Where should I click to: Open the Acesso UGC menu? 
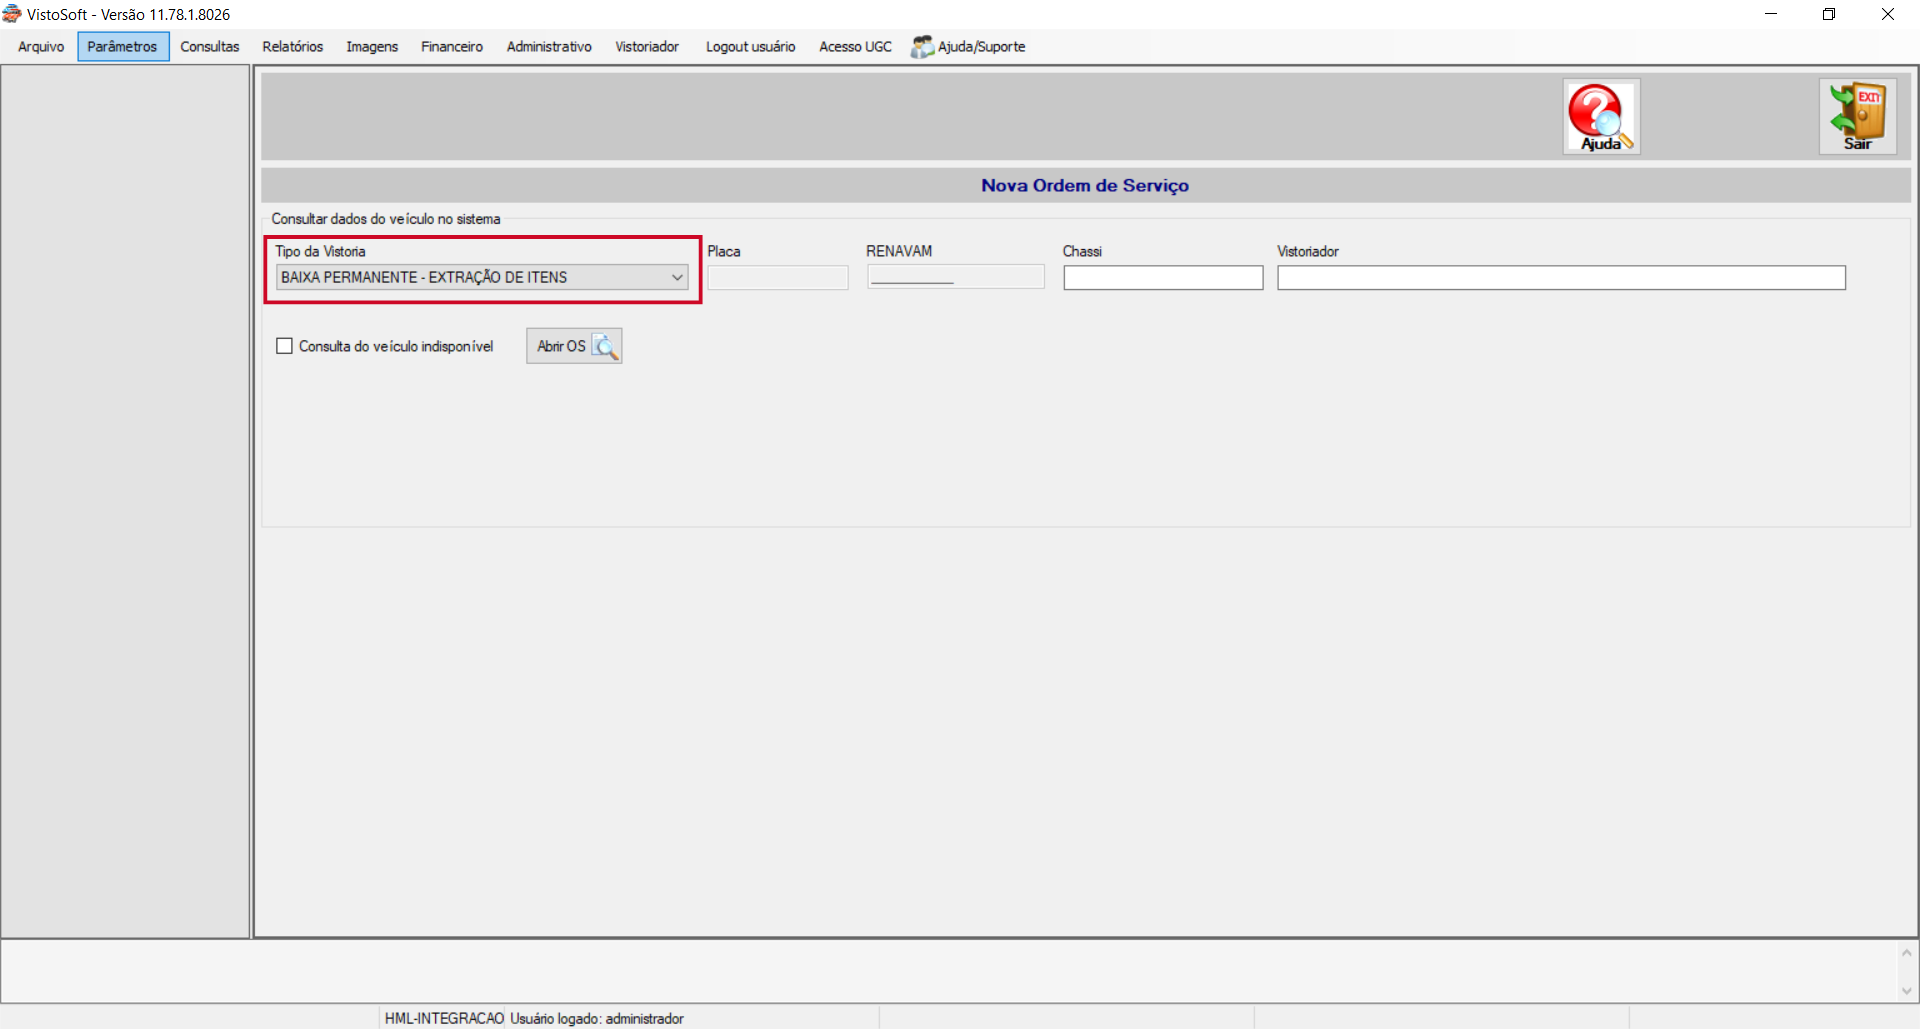pos(855,47)
